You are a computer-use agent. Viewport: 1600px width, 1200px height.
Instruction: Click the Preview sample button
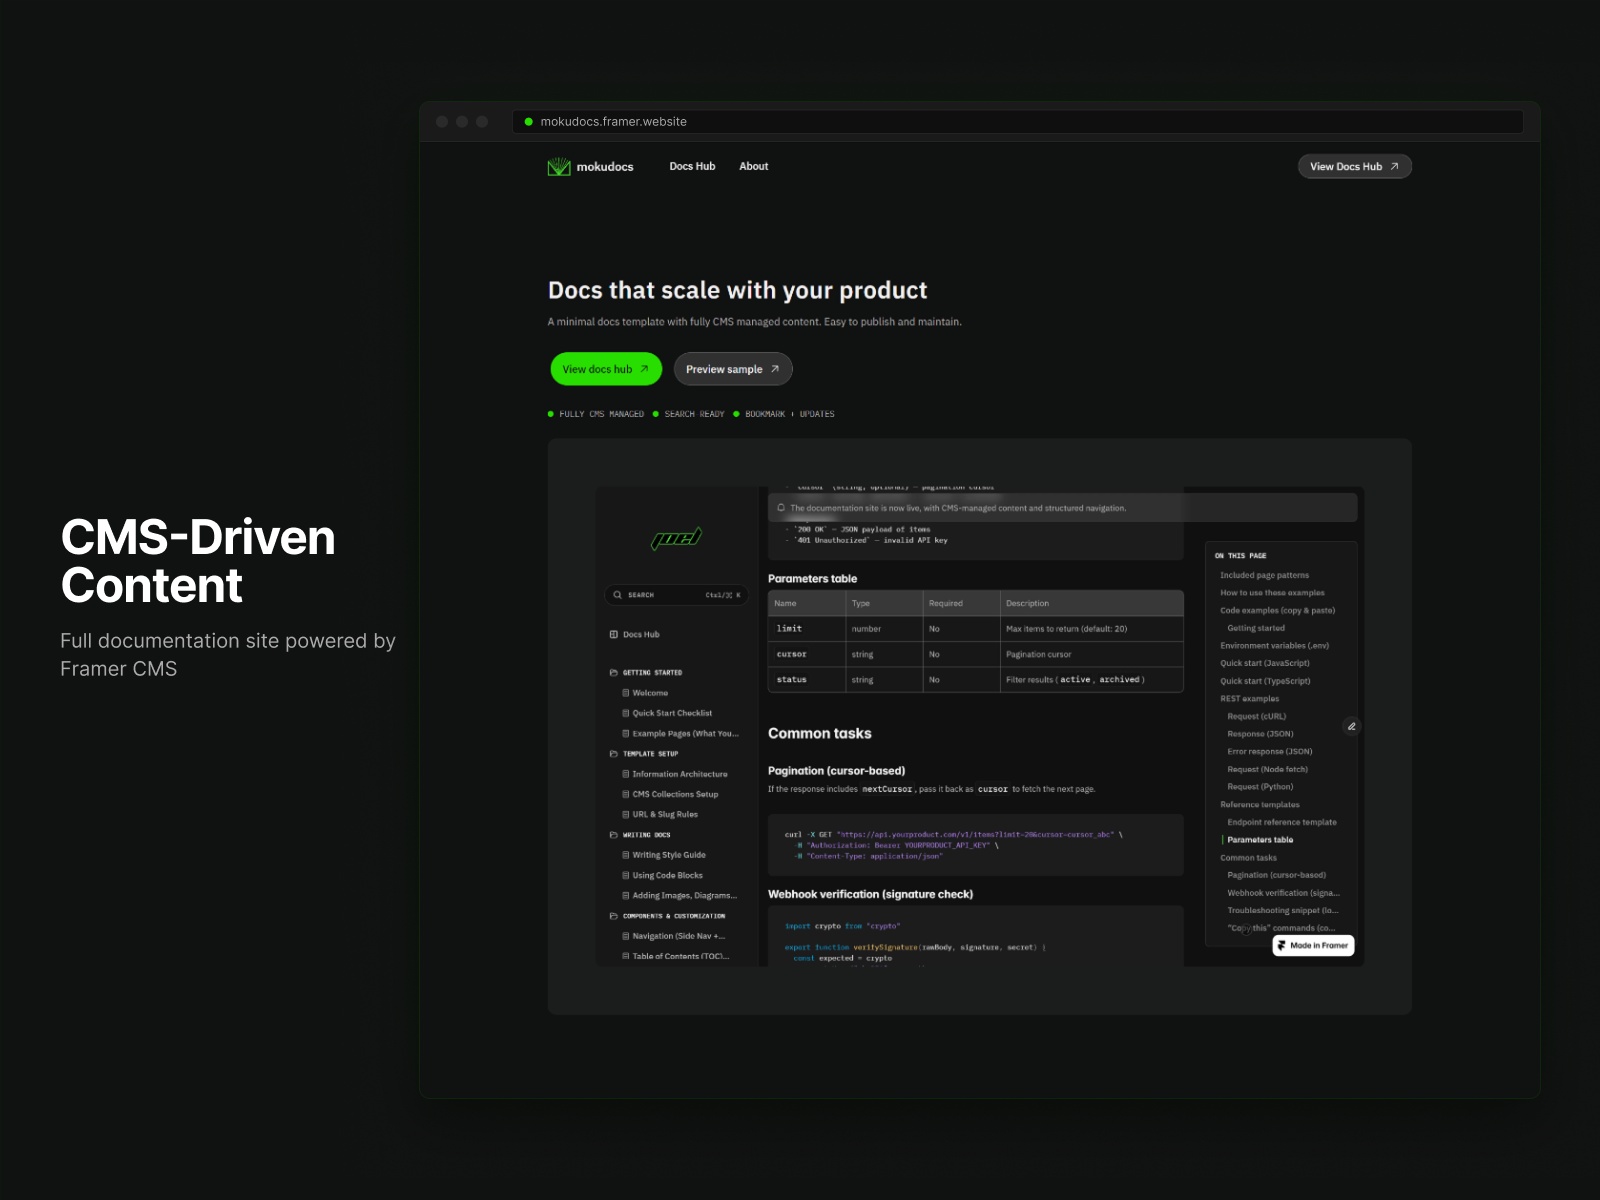(x=733, y=369)
